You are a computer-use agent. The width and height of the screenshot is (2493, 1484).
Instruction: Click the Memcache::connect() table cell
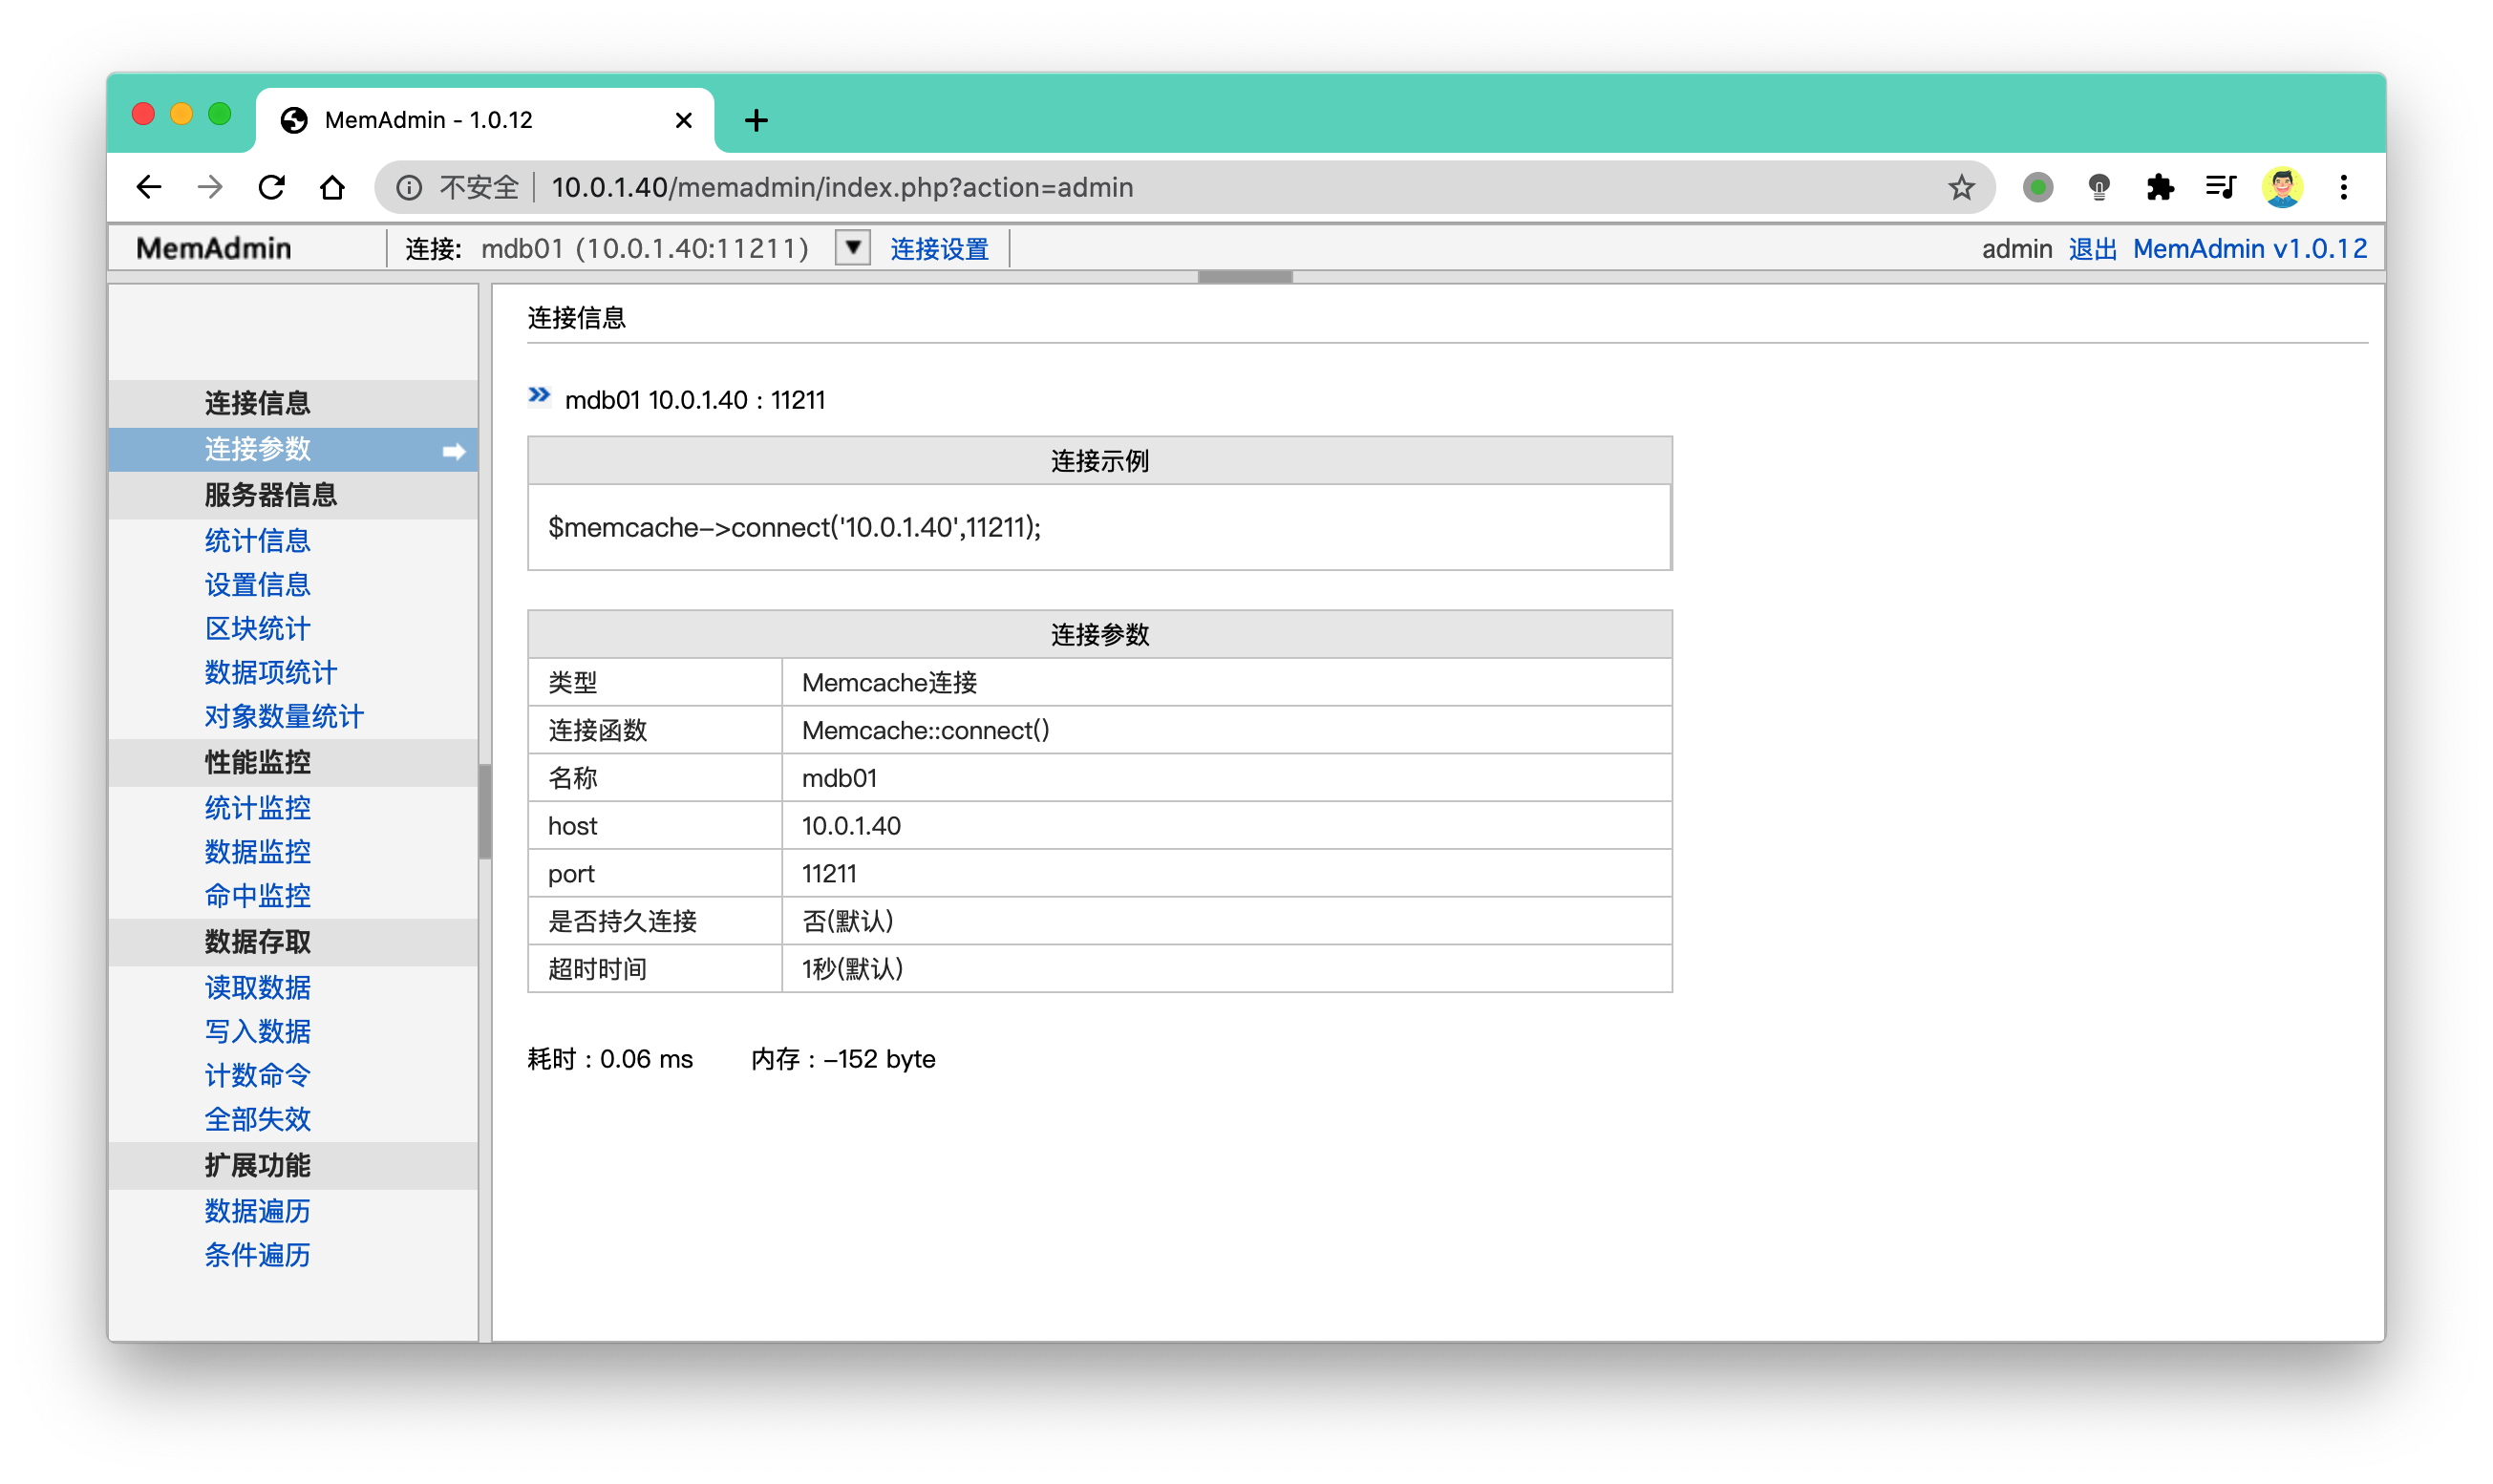[1226, 730]
